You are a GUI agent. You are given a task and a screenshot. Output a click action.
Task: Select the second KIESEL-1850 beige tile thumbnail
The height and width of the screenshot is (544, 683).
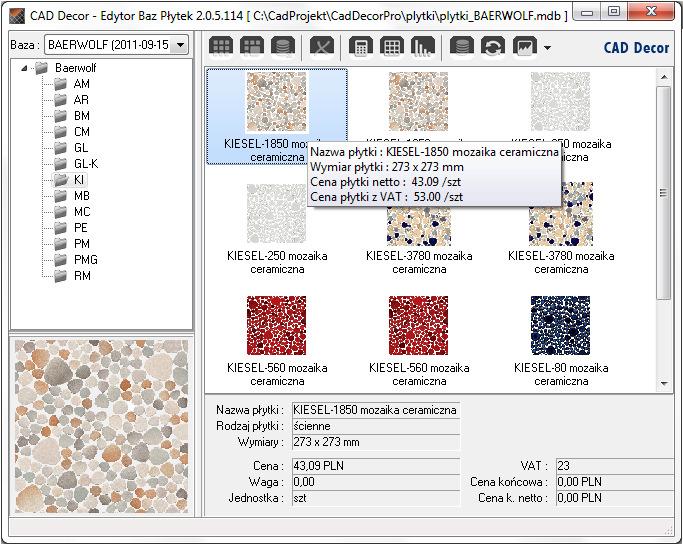[x=419, y=102]
